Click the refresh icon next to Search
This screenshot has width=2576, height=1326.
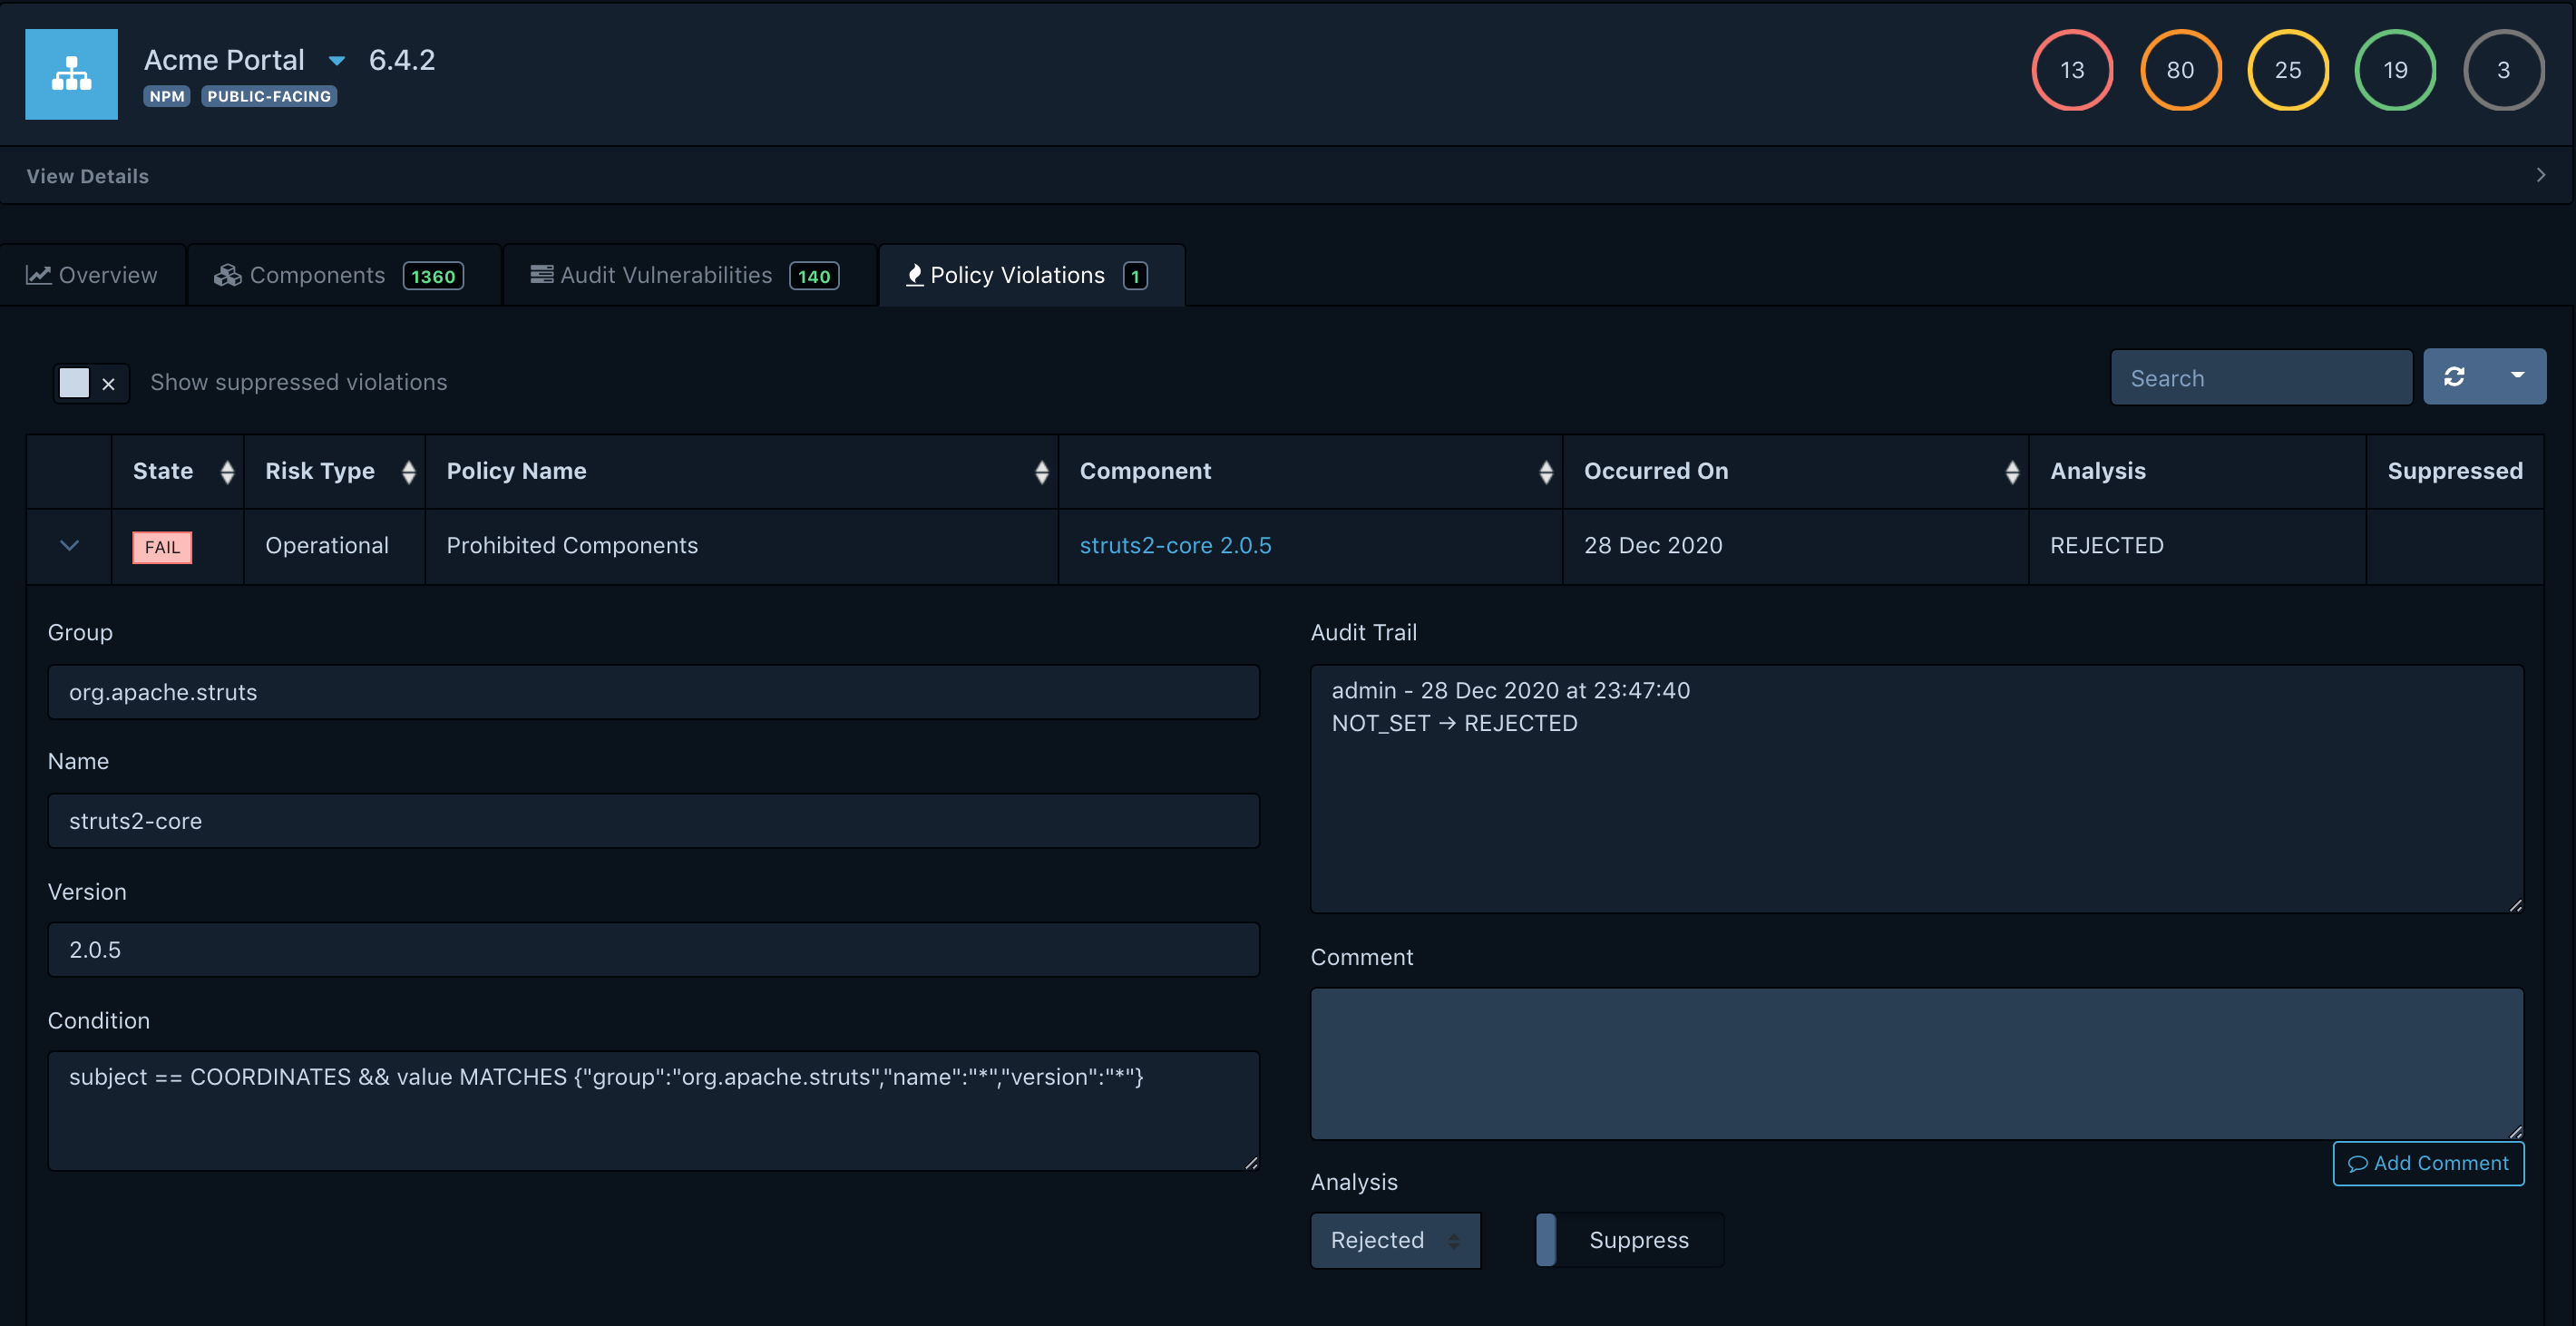(x=2454, y=376)
